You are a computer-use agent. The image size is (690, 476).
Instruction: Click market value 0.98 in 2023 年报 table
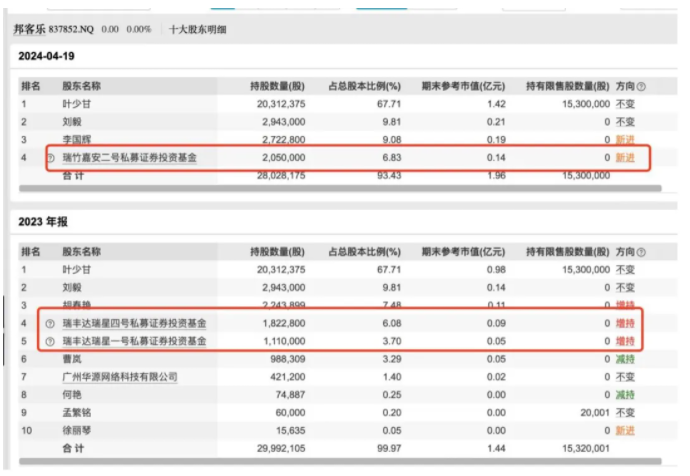[x=496, y=270]
